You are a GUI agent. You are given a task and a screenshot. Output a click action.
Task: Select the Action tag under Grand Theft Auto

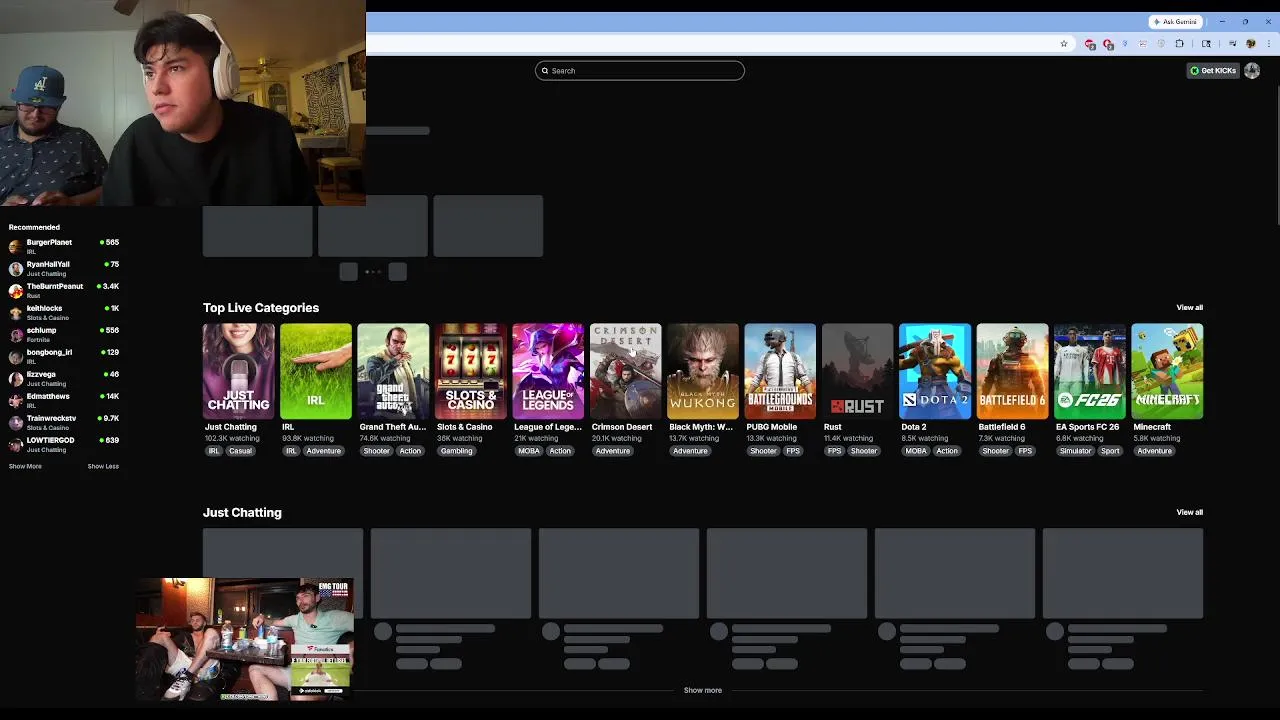tap(410, 451)
